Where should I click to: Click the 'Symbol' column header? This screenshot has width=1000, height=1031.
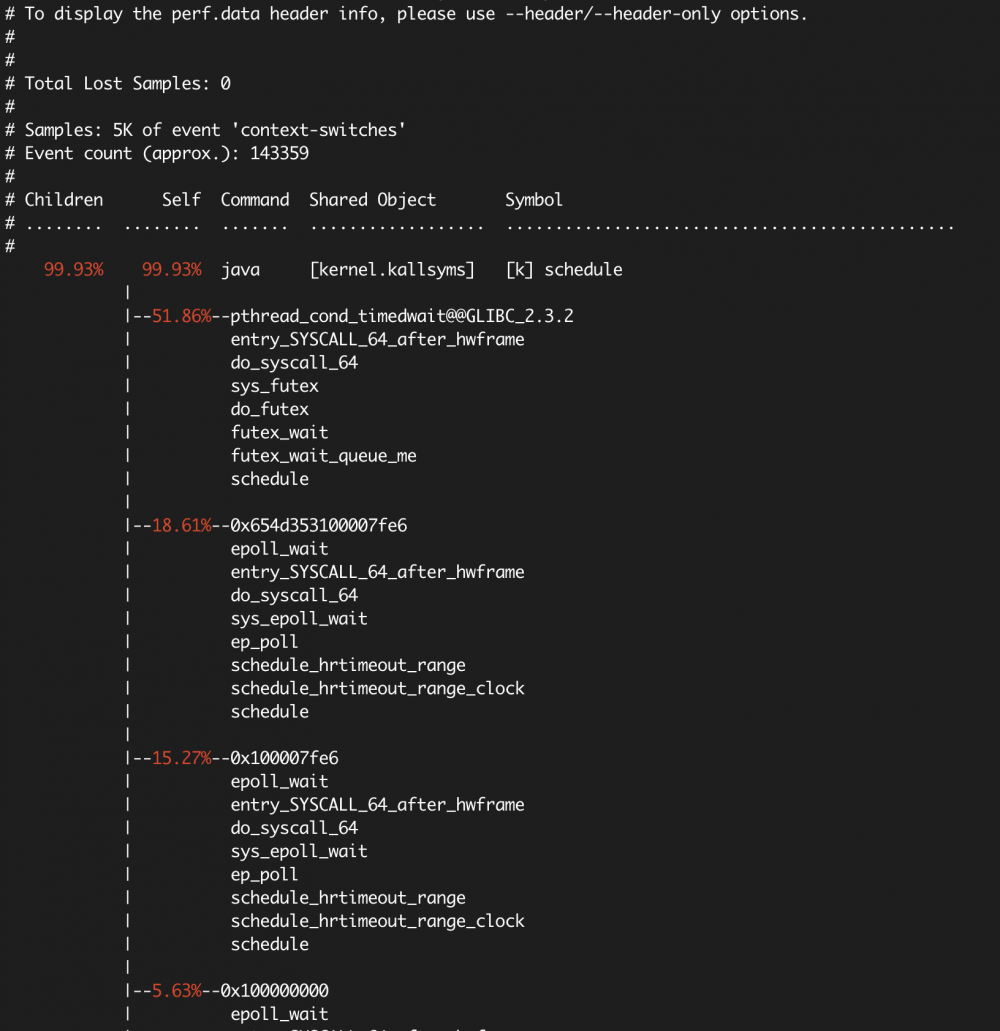coord(533,199)
